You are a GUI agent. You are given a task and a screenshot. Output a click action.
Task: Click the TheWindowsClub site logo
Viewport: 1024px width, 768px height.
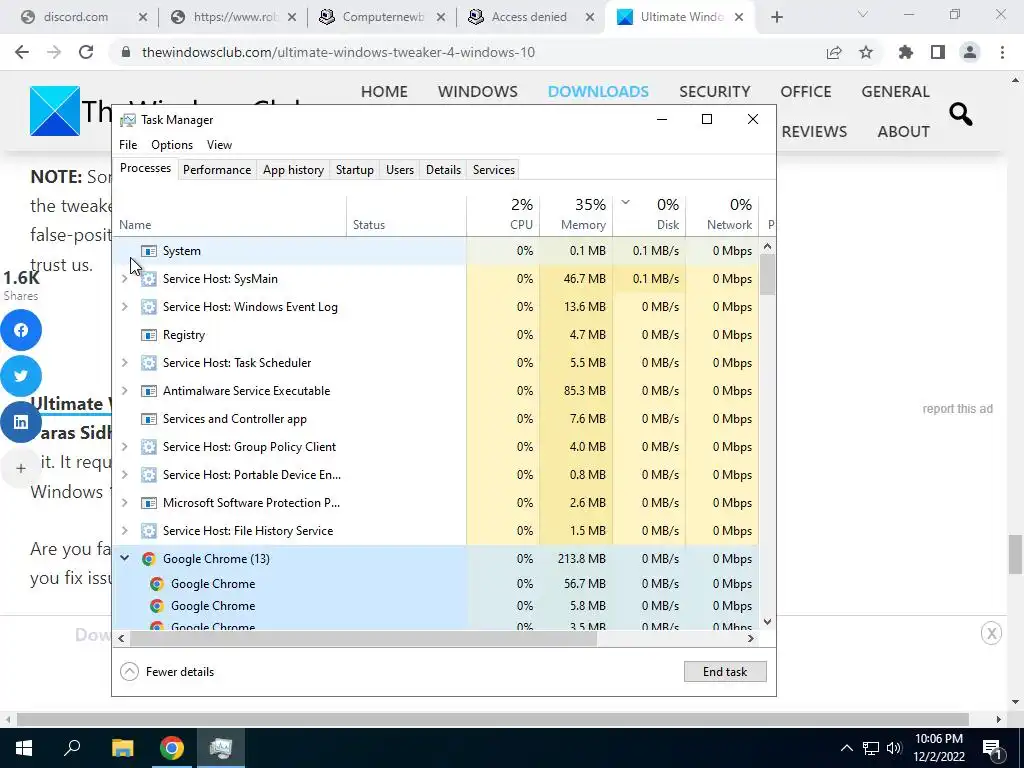(55, 111)
